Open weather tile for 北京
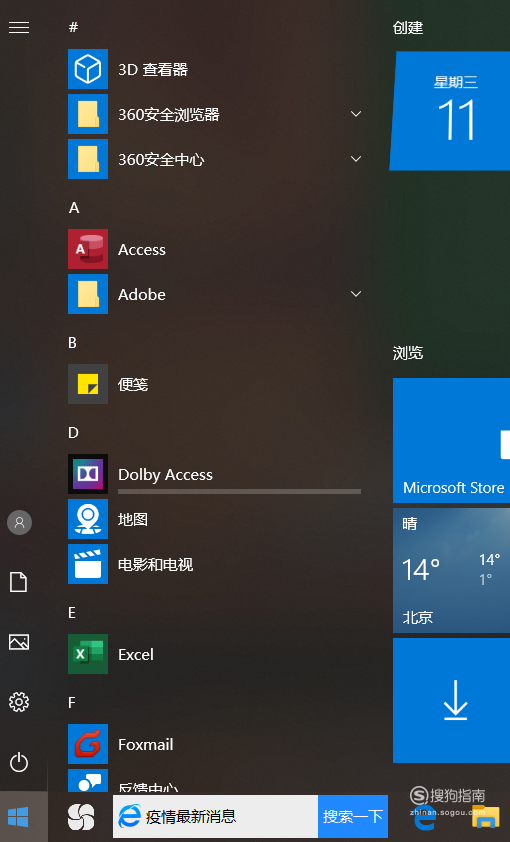Image resolution: width=510 pixels, height=842 pixels. coord(451,570)
